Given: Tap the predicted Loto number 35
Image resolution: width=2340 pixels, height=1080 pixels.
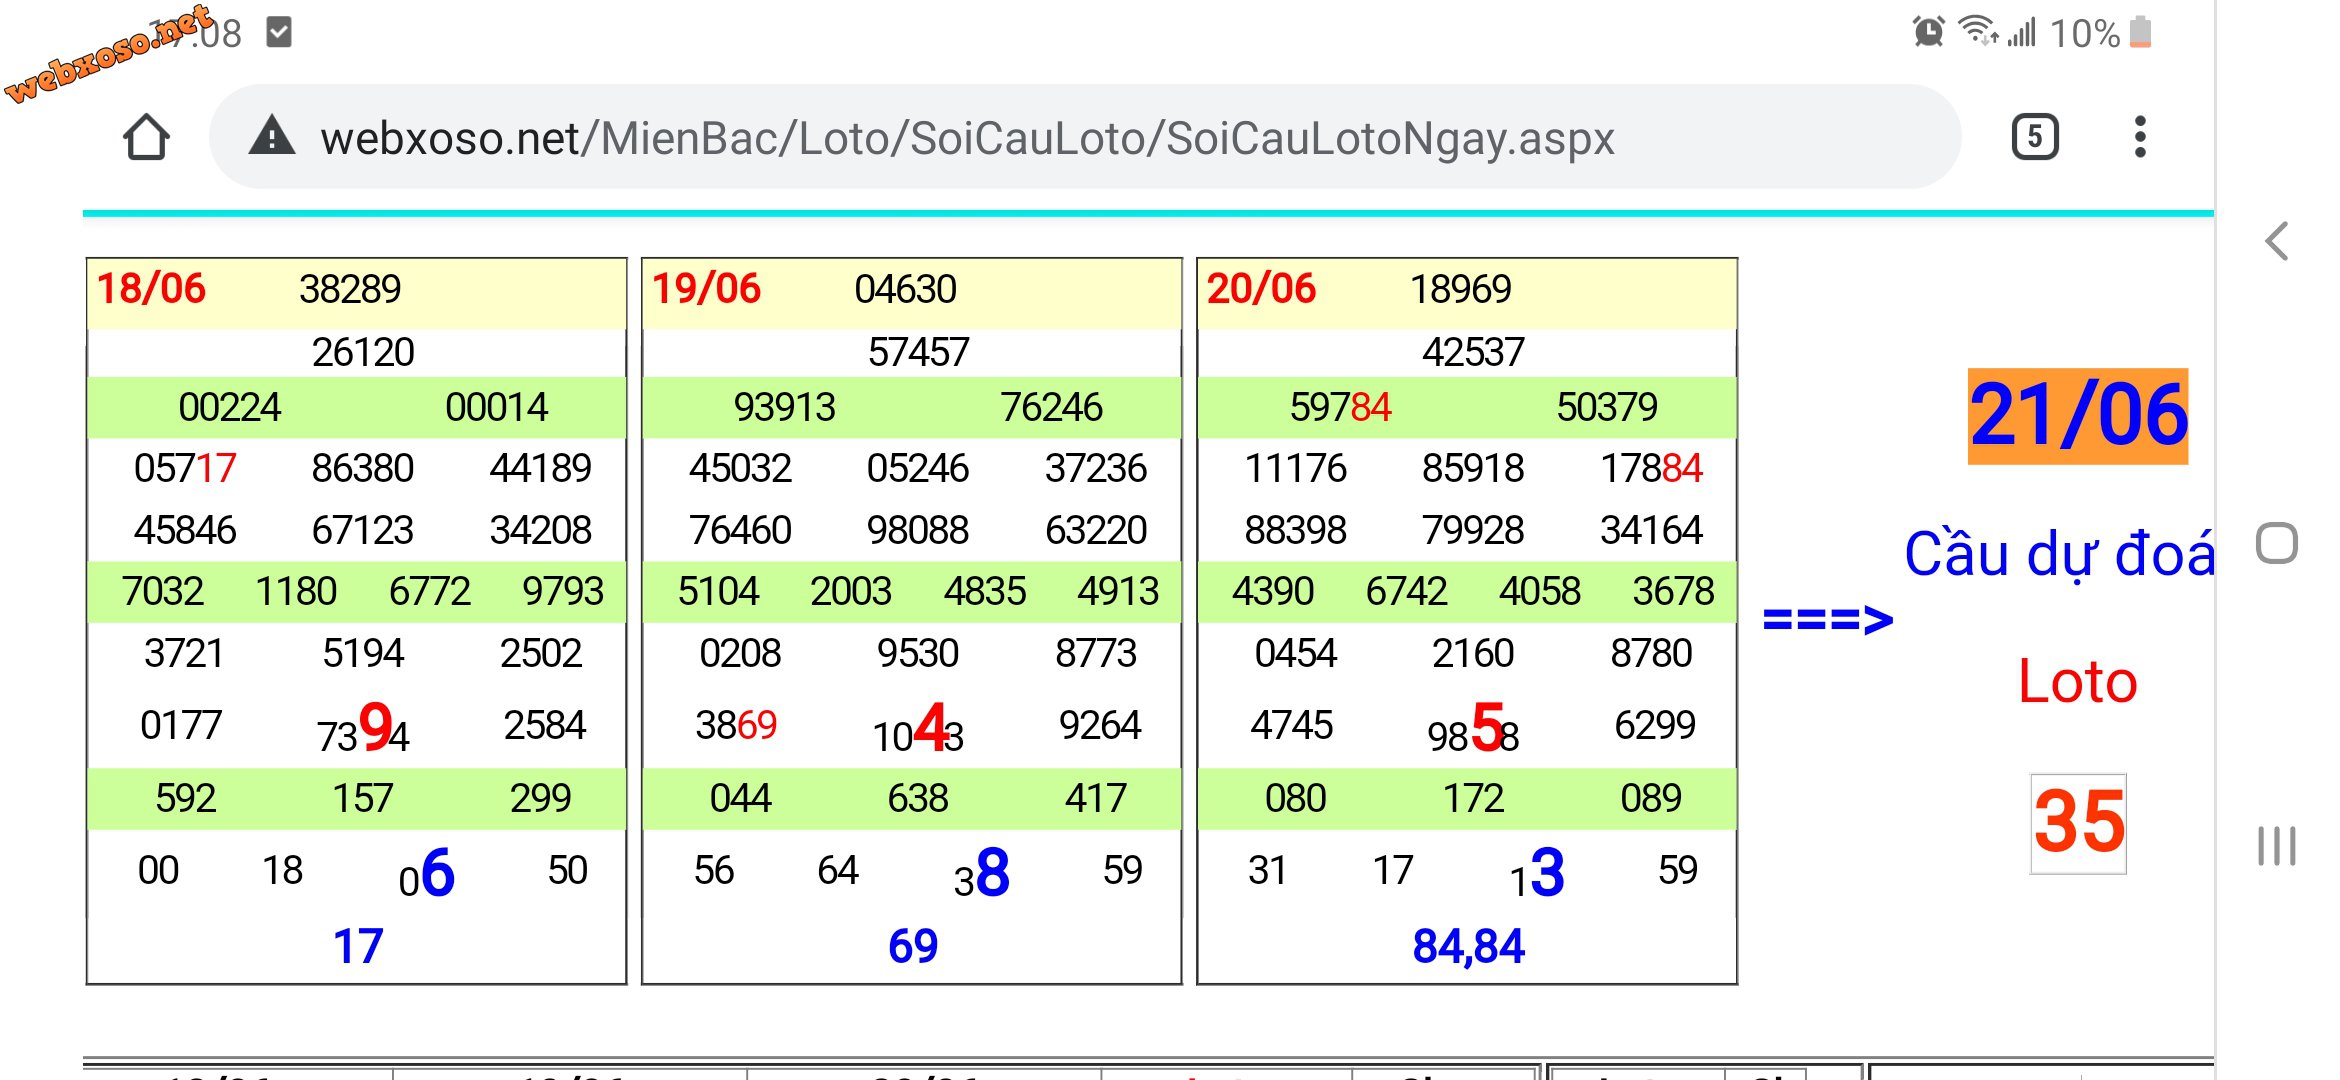Looking at the screenshot, I should (2078, 823).
